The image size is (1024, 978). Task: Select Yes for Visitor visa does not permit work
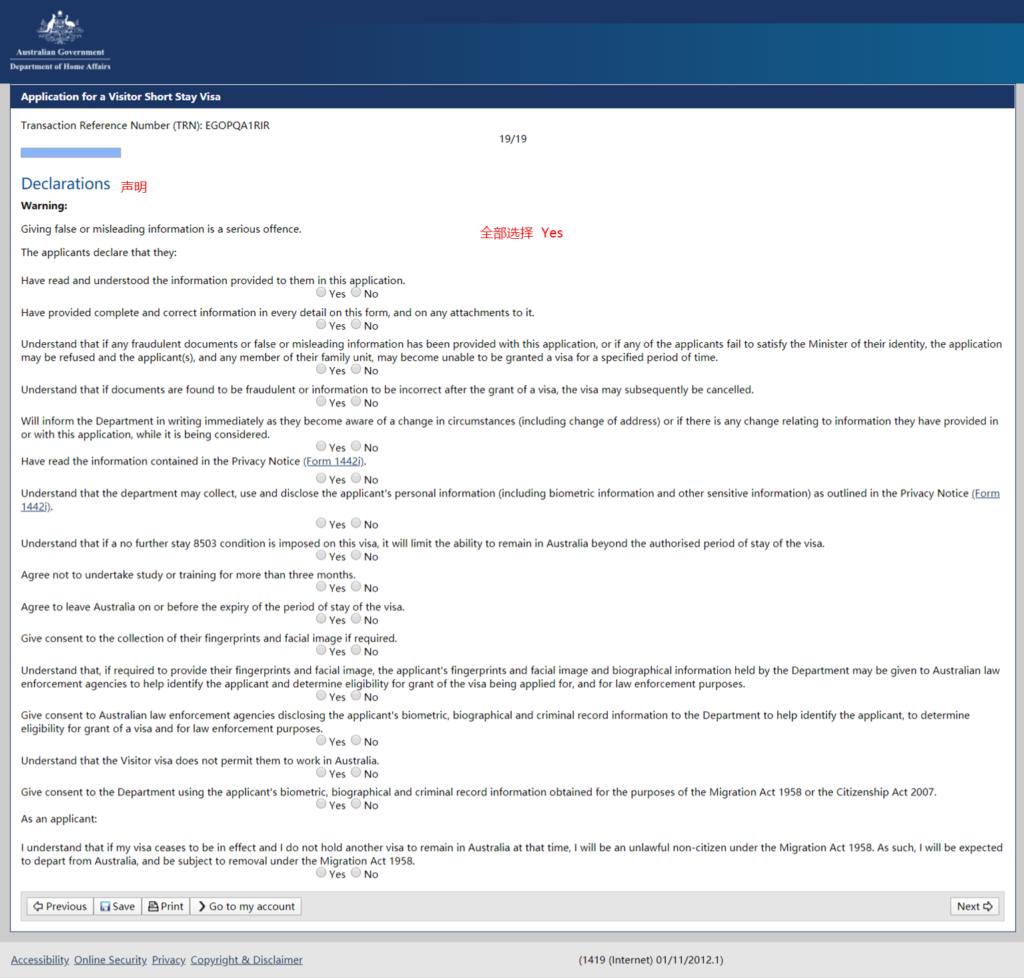coord(321,772)
